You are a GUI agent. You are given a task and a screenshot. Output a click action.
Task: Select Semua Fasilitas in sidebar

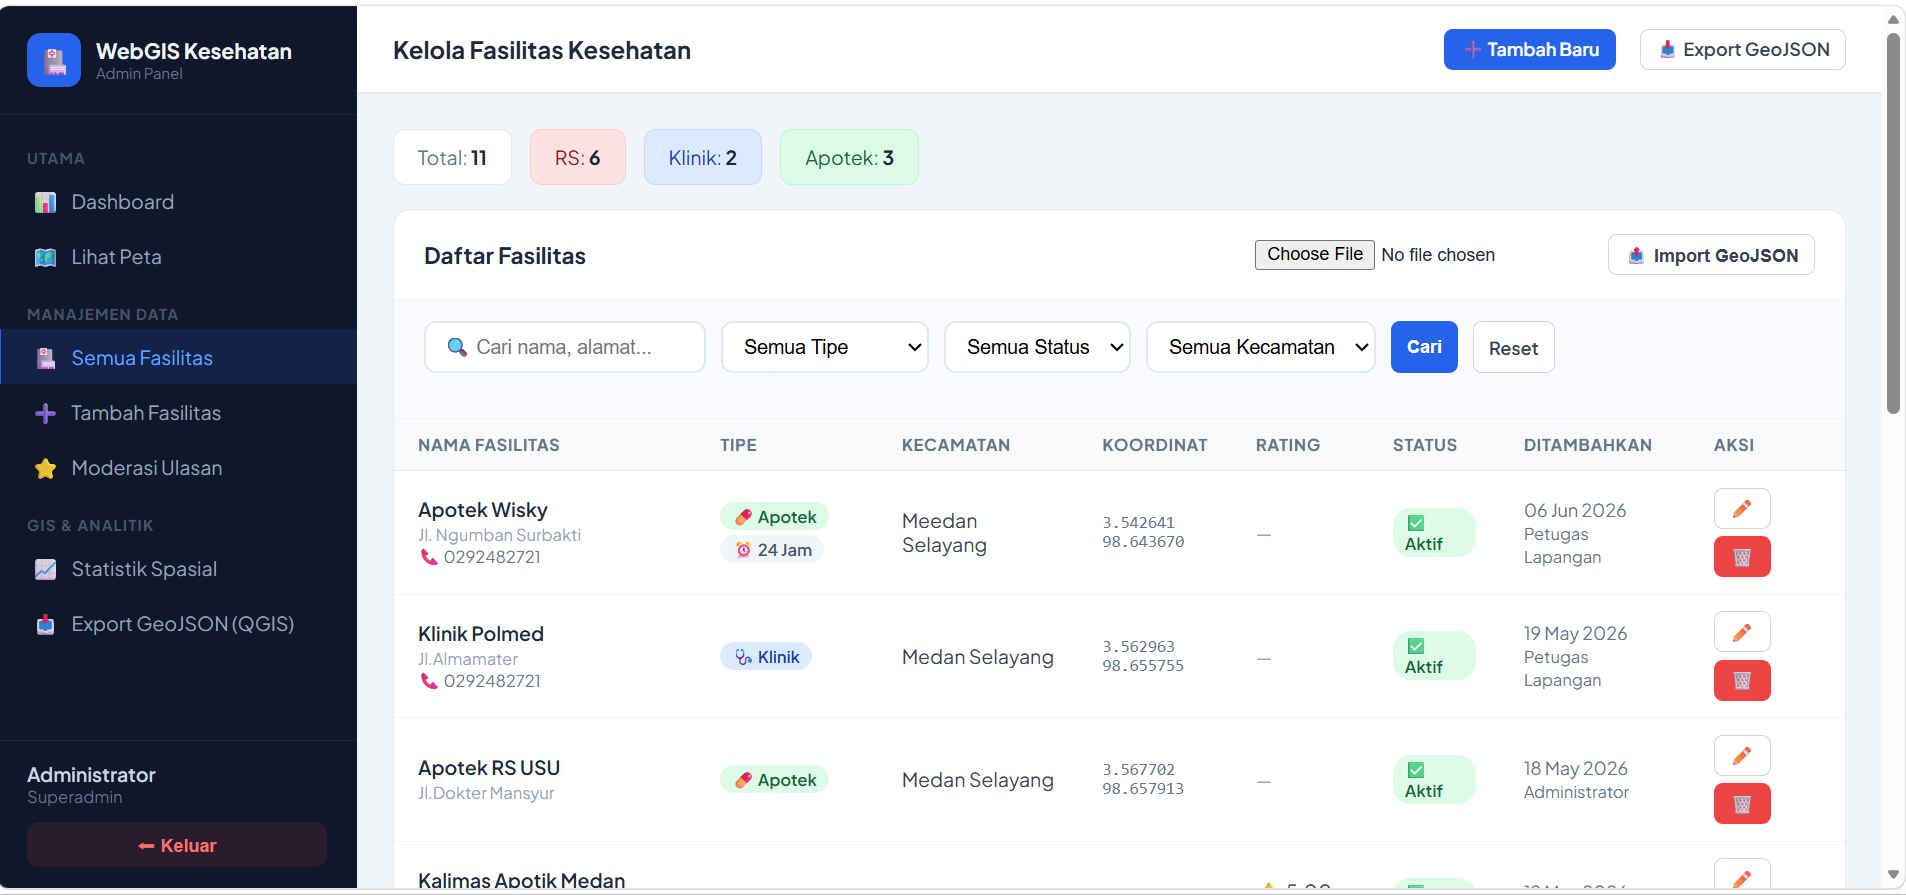click(178, 357)
